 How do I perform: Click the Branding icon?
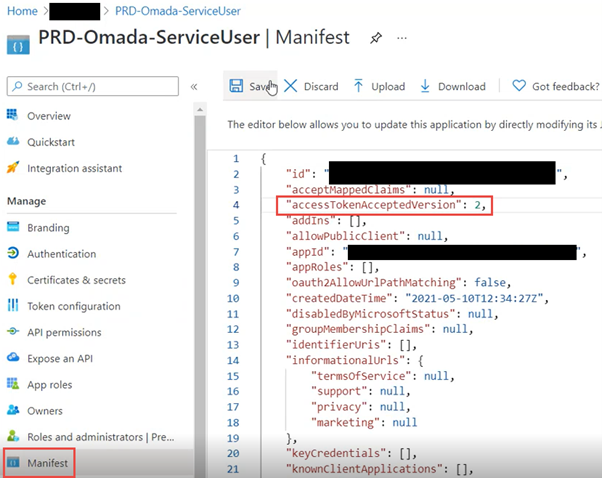pyautogui.click(x=13, y=227)
